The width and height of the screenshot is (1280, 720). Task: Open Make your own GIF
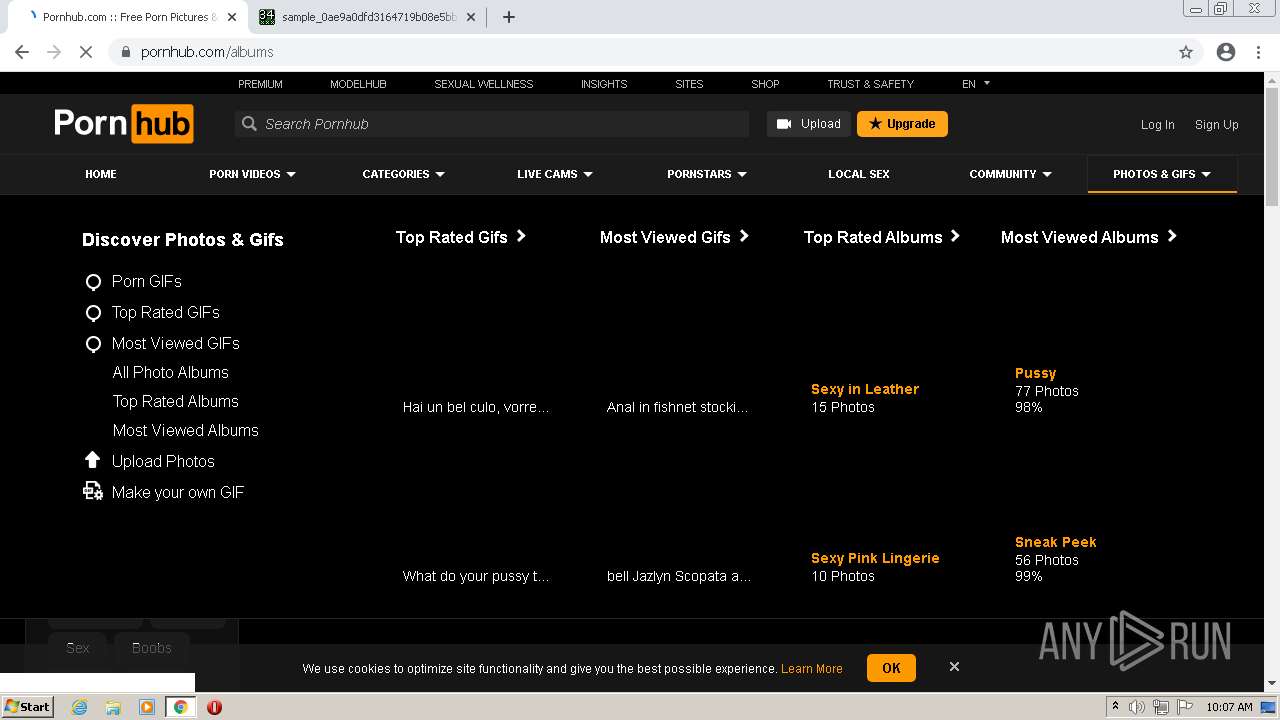[x=178, y=492]
